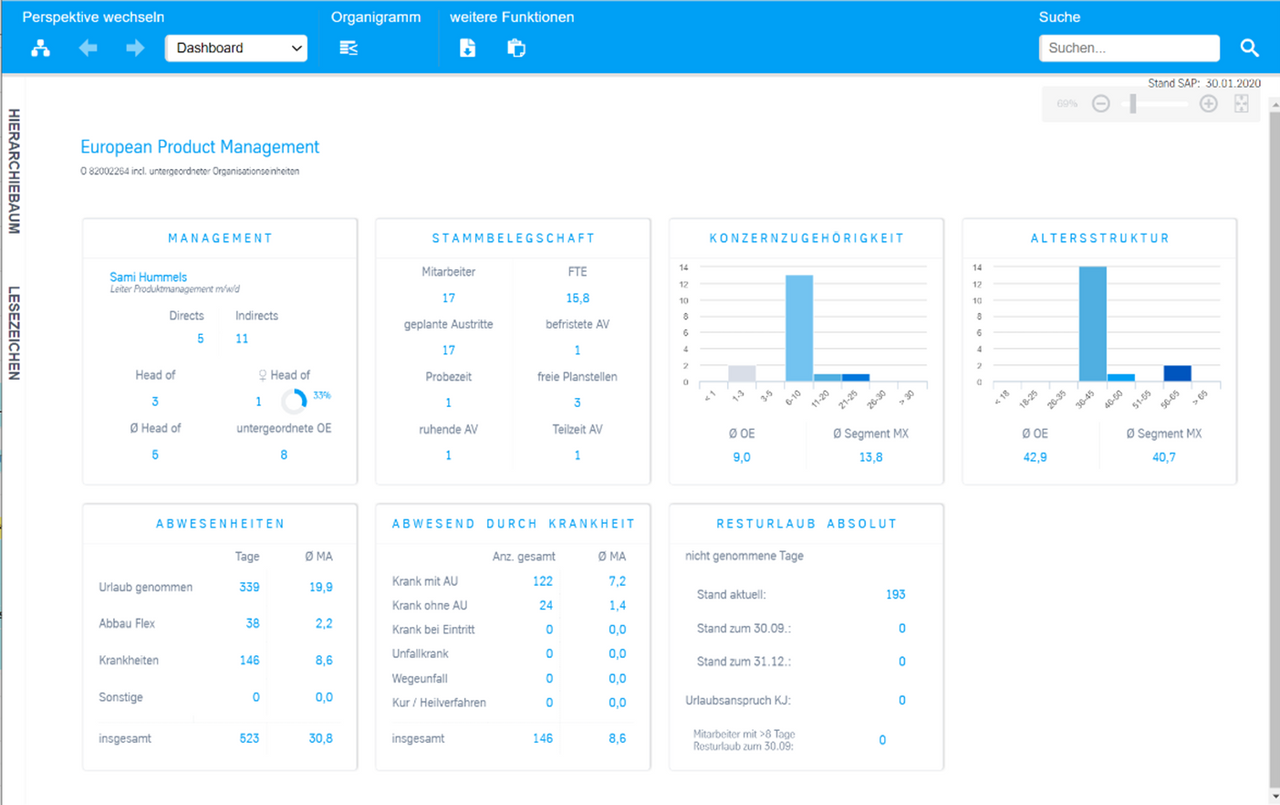Click the org hierarchy icon under Perspektive wechseln

point(40,48)
